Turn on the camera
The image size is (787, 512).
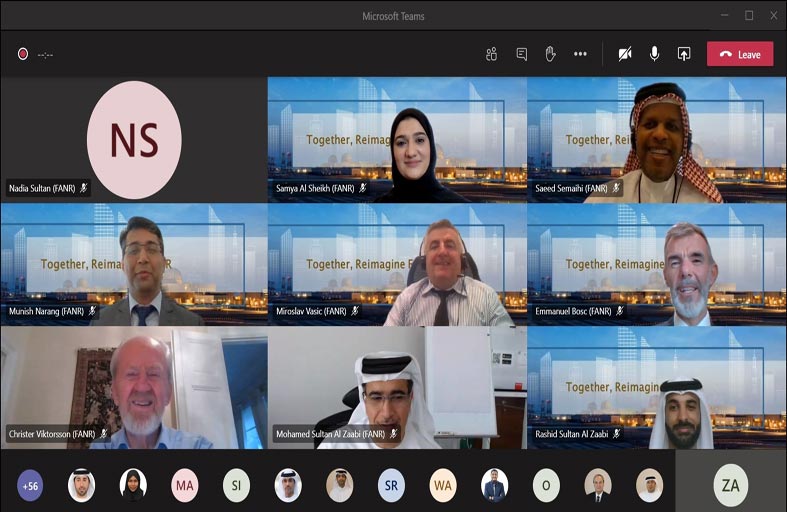tap(625, 54)
